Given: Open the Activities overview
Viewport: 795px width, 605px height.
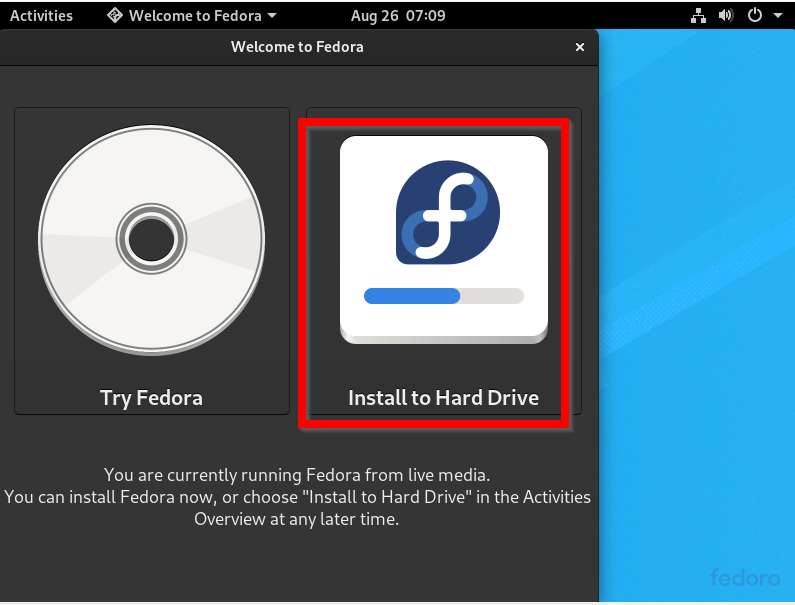Looking at the screenshot, I should (41, 16).
